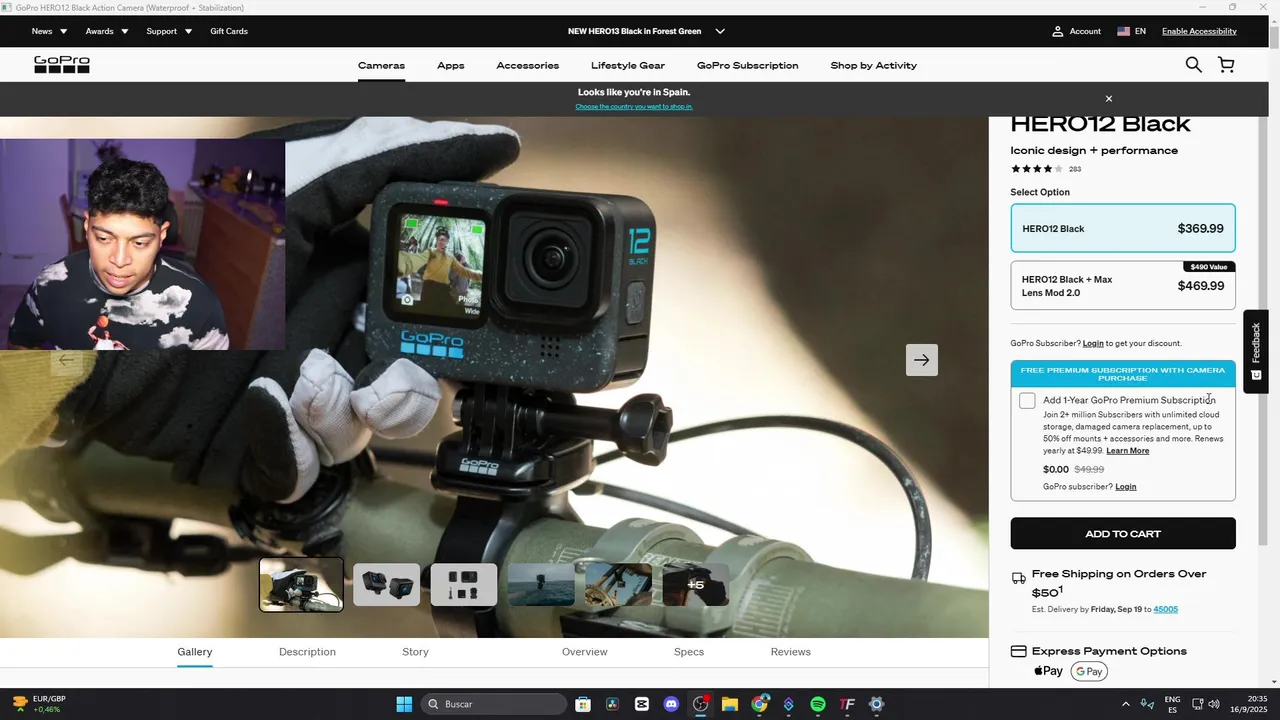Open the EUR/GBP taskbar widget

pos(38,704)
